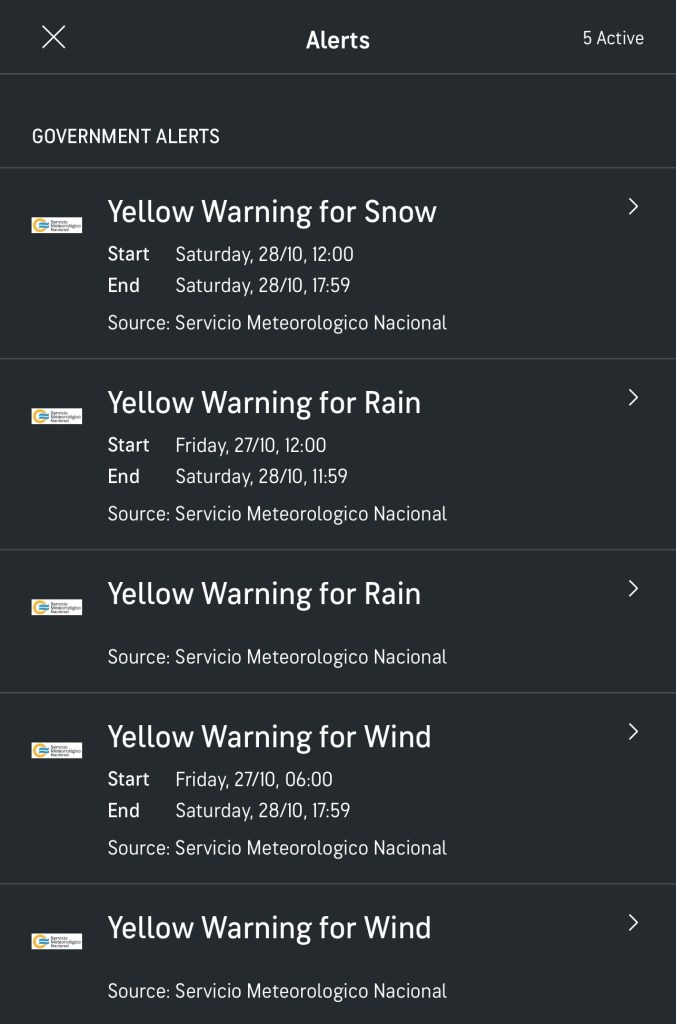Tap the logo beside the undated Rain warning
676x1024 pixels.
pyautogui.click(x=57, y=607)
